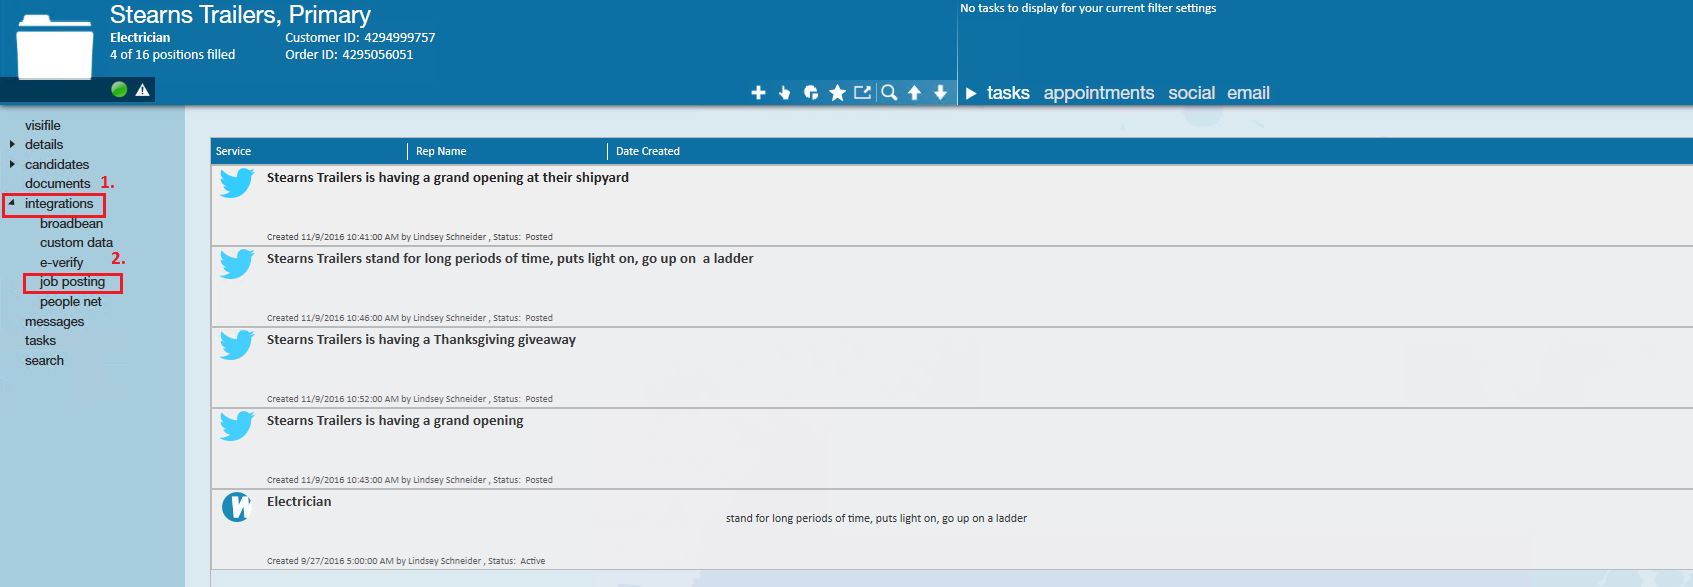Viewport: 1693px width, 587px height.
Task: Collapse the integrations tree node
Action: [x=12, y=203]
